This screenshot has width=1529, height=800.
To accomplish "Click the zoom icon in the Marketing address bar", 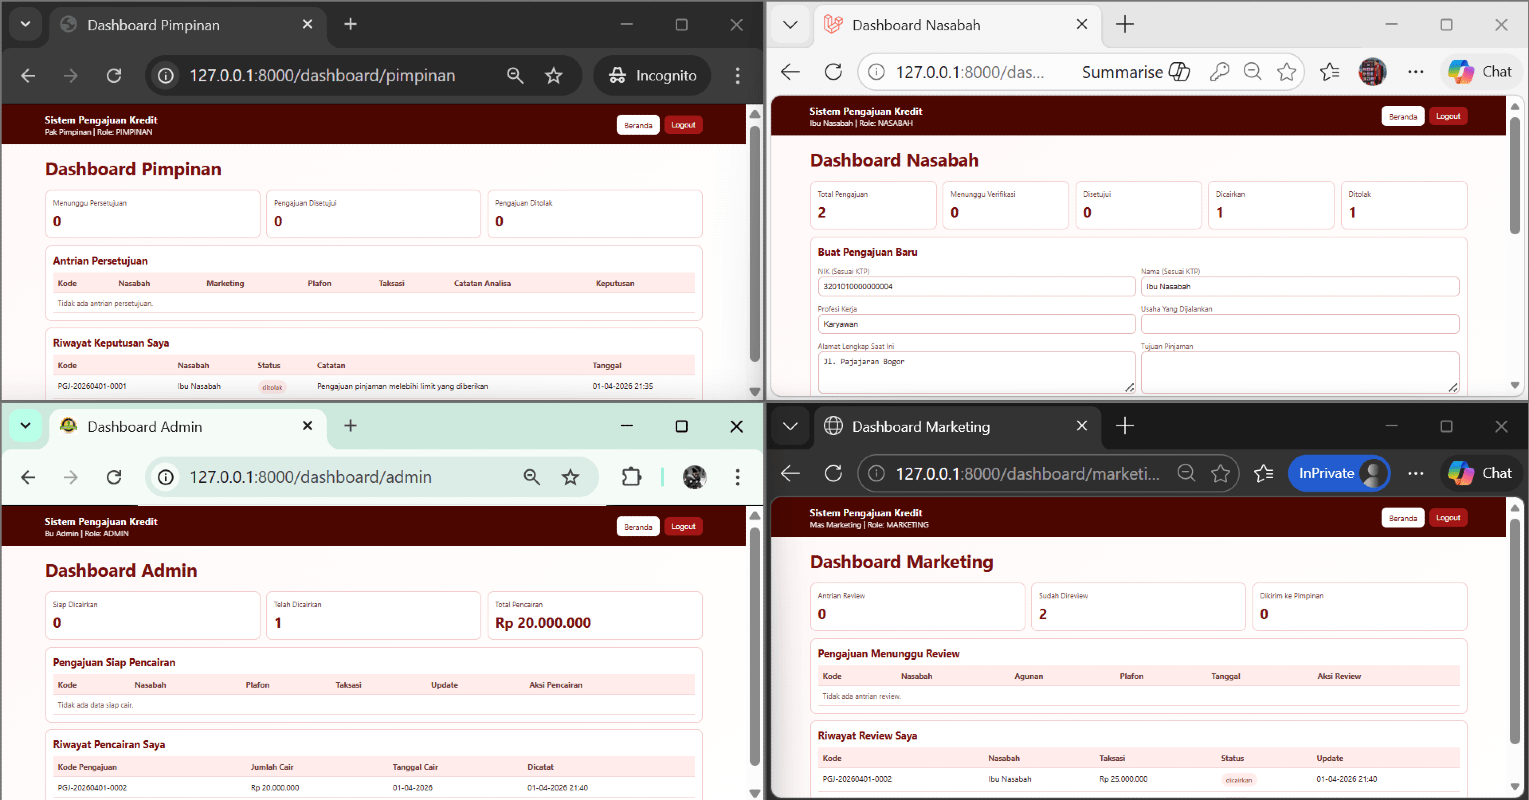I will [1186, 473].
